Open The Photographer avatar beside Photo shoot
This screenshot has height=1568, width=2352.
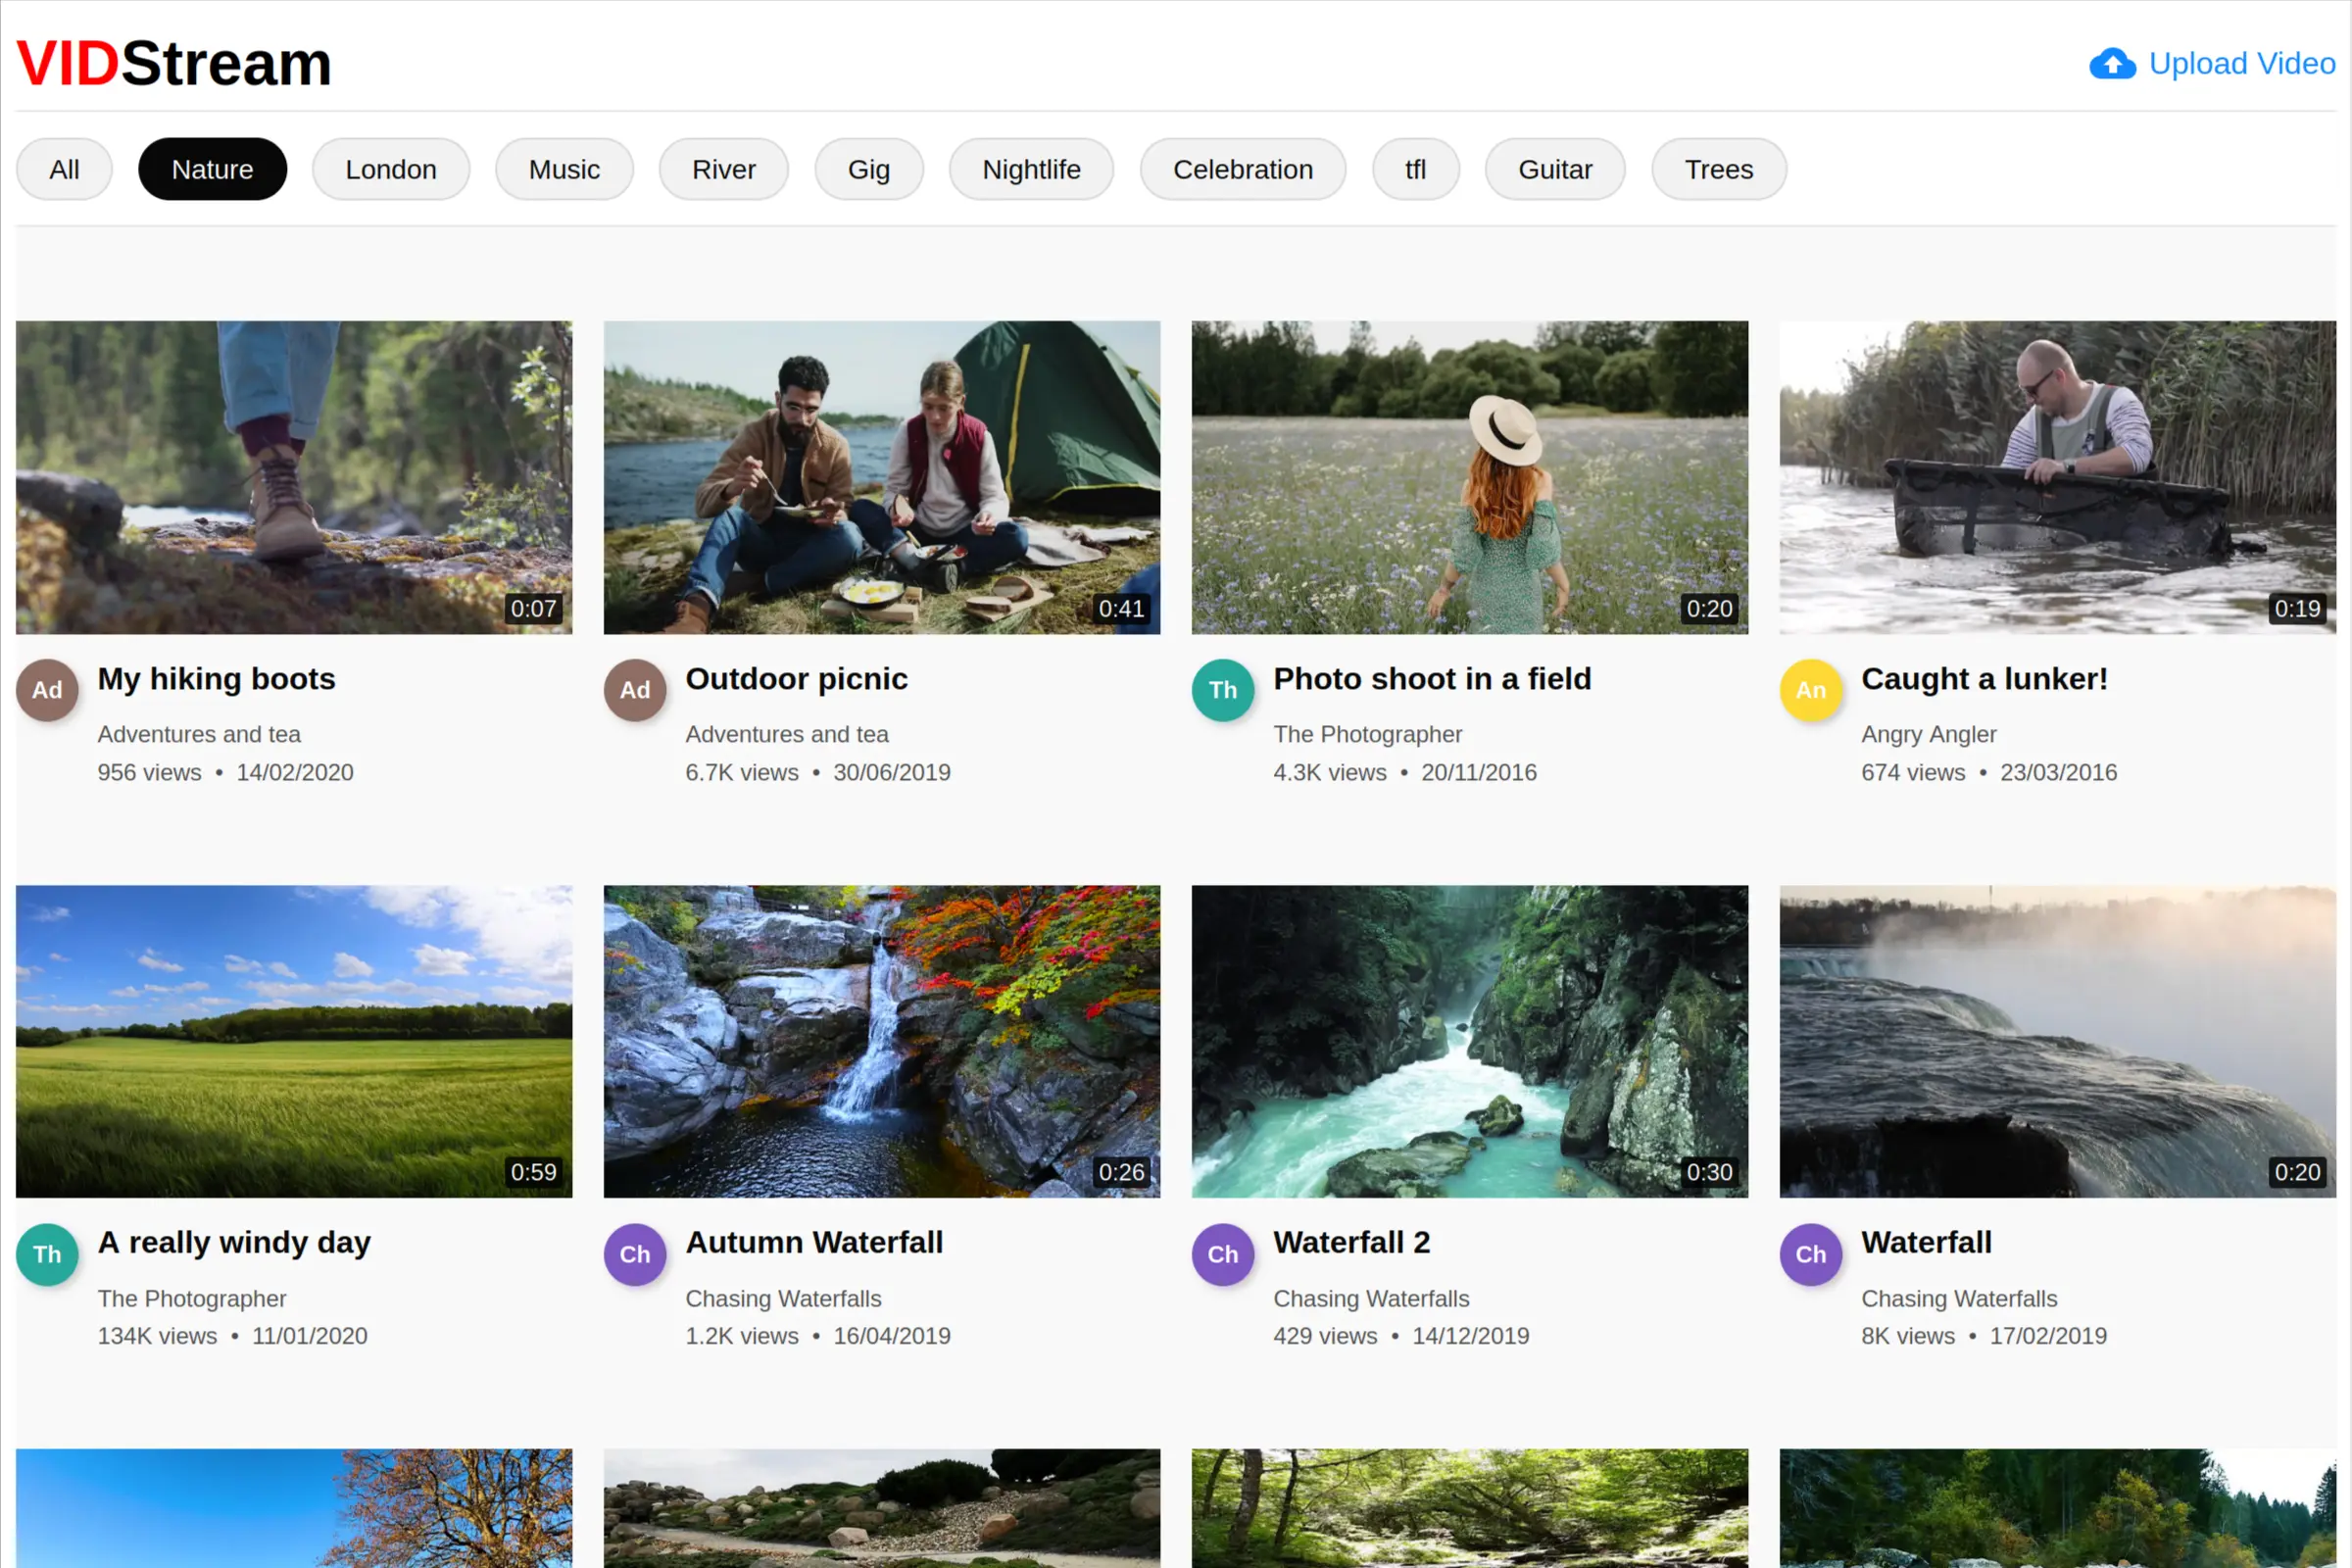[x=1222, y=690]
